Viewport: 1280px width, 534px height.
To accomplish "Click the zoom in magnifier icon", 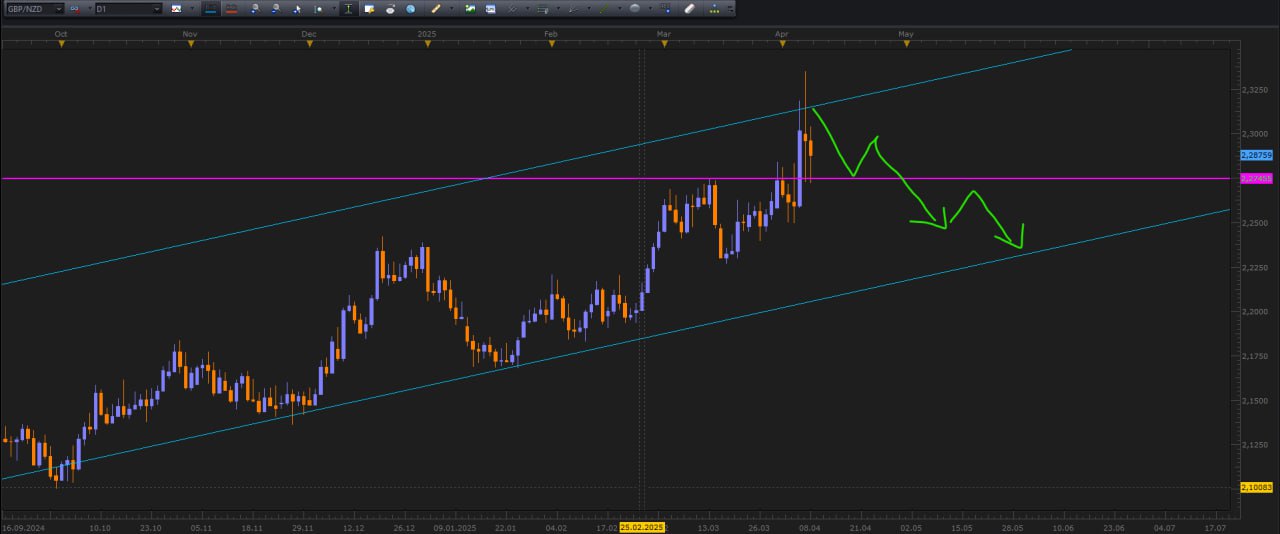I will [255, 9].
